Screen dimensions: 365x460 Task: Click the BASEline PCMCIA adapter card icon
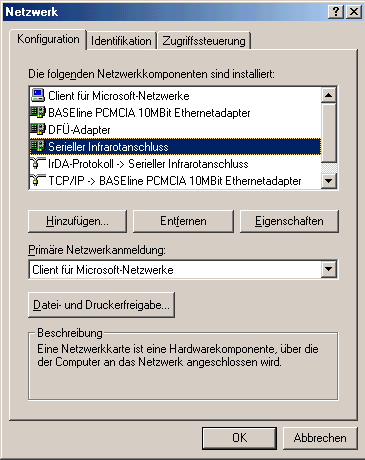(38, 112)
